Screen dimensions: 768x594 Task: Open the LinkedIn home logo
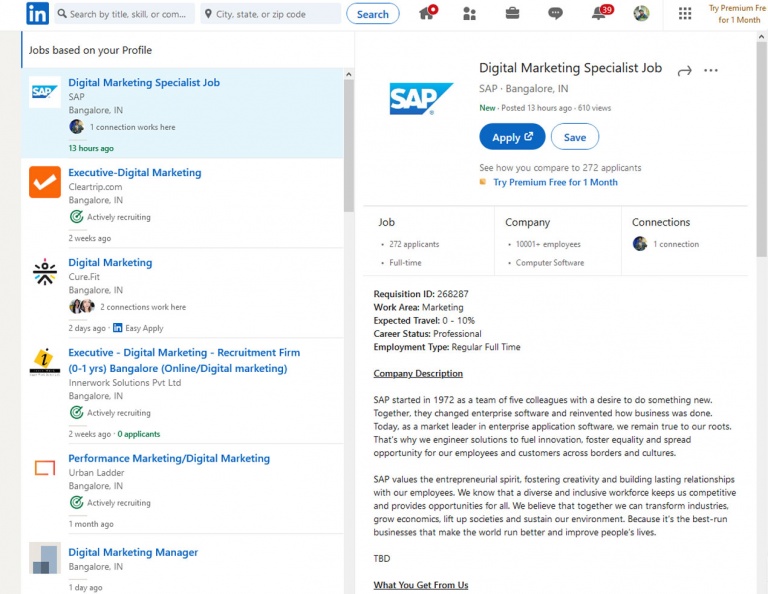(x=37, y=13)
